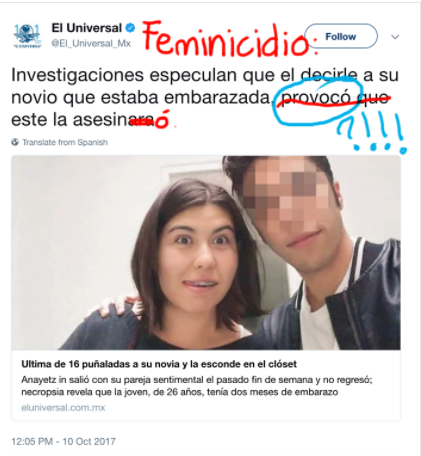The width and height of the screenshot is (421, 456).
Task: Open the tweet options chevron
Action: coord(395,37)
